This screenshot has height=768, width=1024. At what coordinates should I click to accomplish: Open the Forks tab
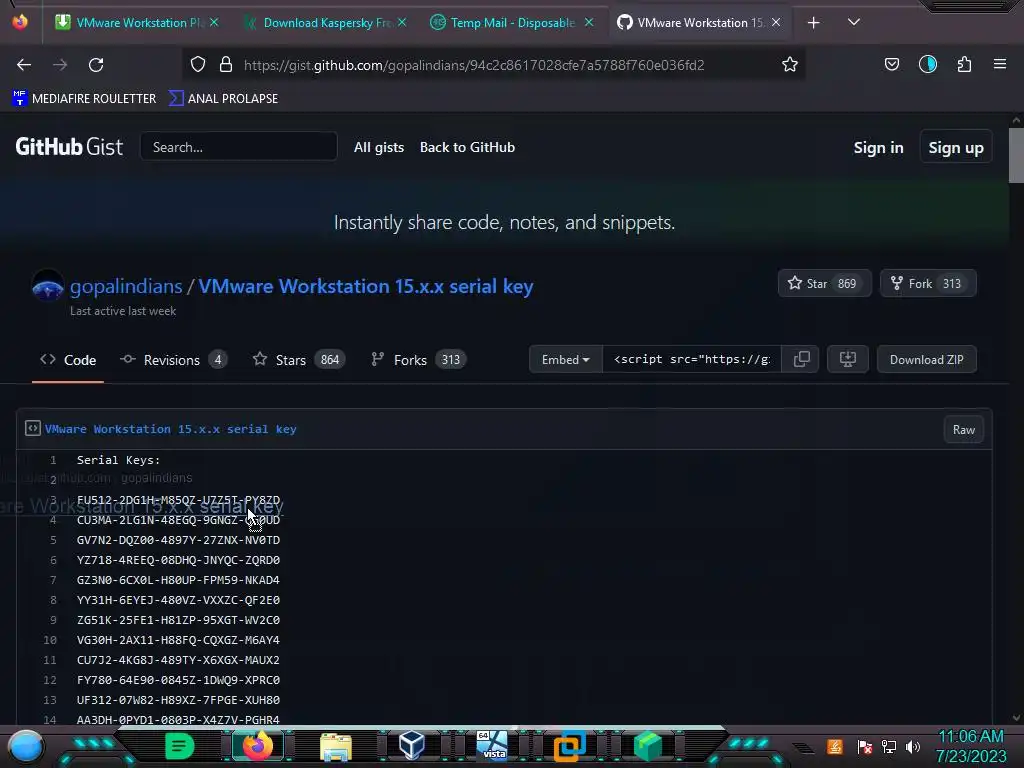[x=419, y=360]
